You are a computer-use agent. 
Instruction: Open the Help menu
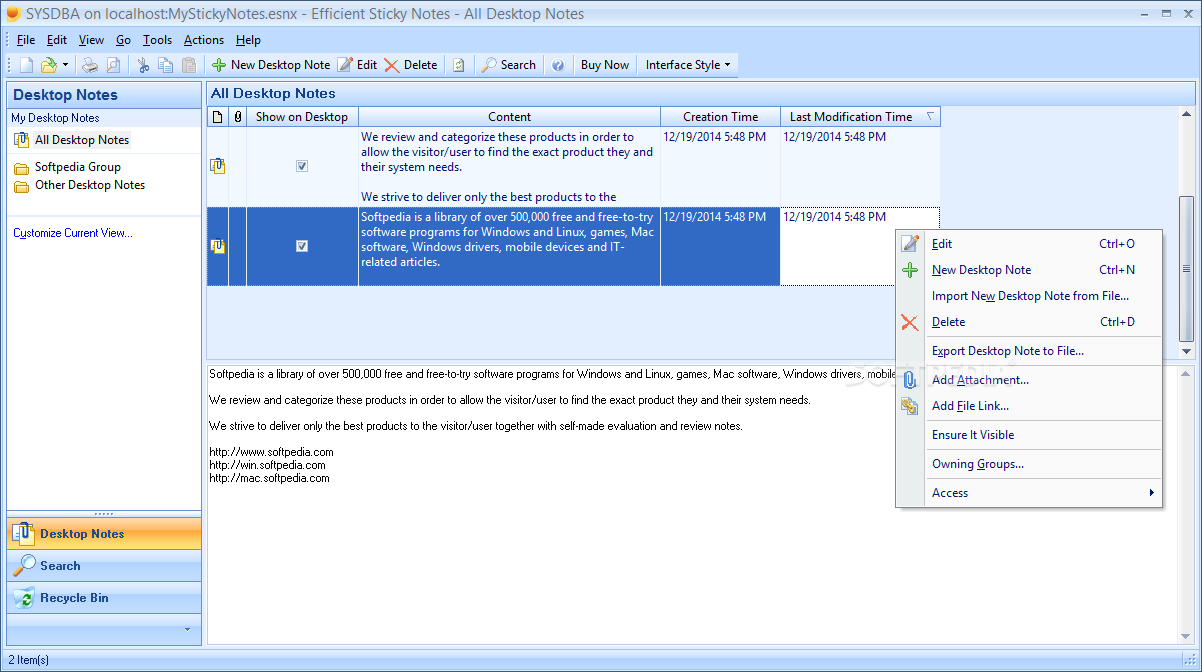click(248, 40)
